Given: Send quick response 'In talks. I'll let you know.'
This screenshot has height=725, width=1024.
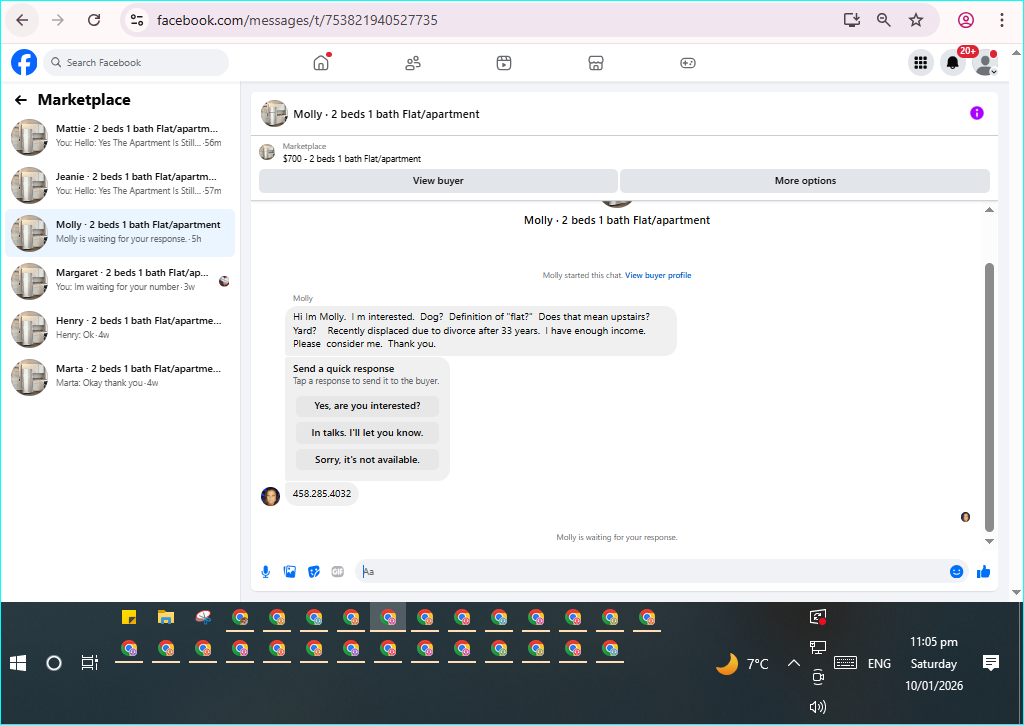Looking at the screenshot, I should point(367,432).
